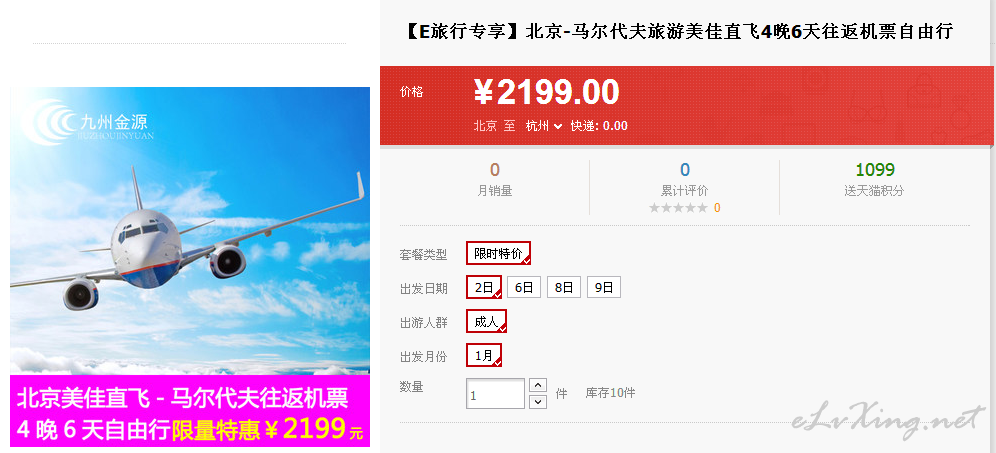Viewport: 996px width, 453px height.
Task: Click the 九州金源 logo icon
Action: pyautogui.click(x=48, y=121)
